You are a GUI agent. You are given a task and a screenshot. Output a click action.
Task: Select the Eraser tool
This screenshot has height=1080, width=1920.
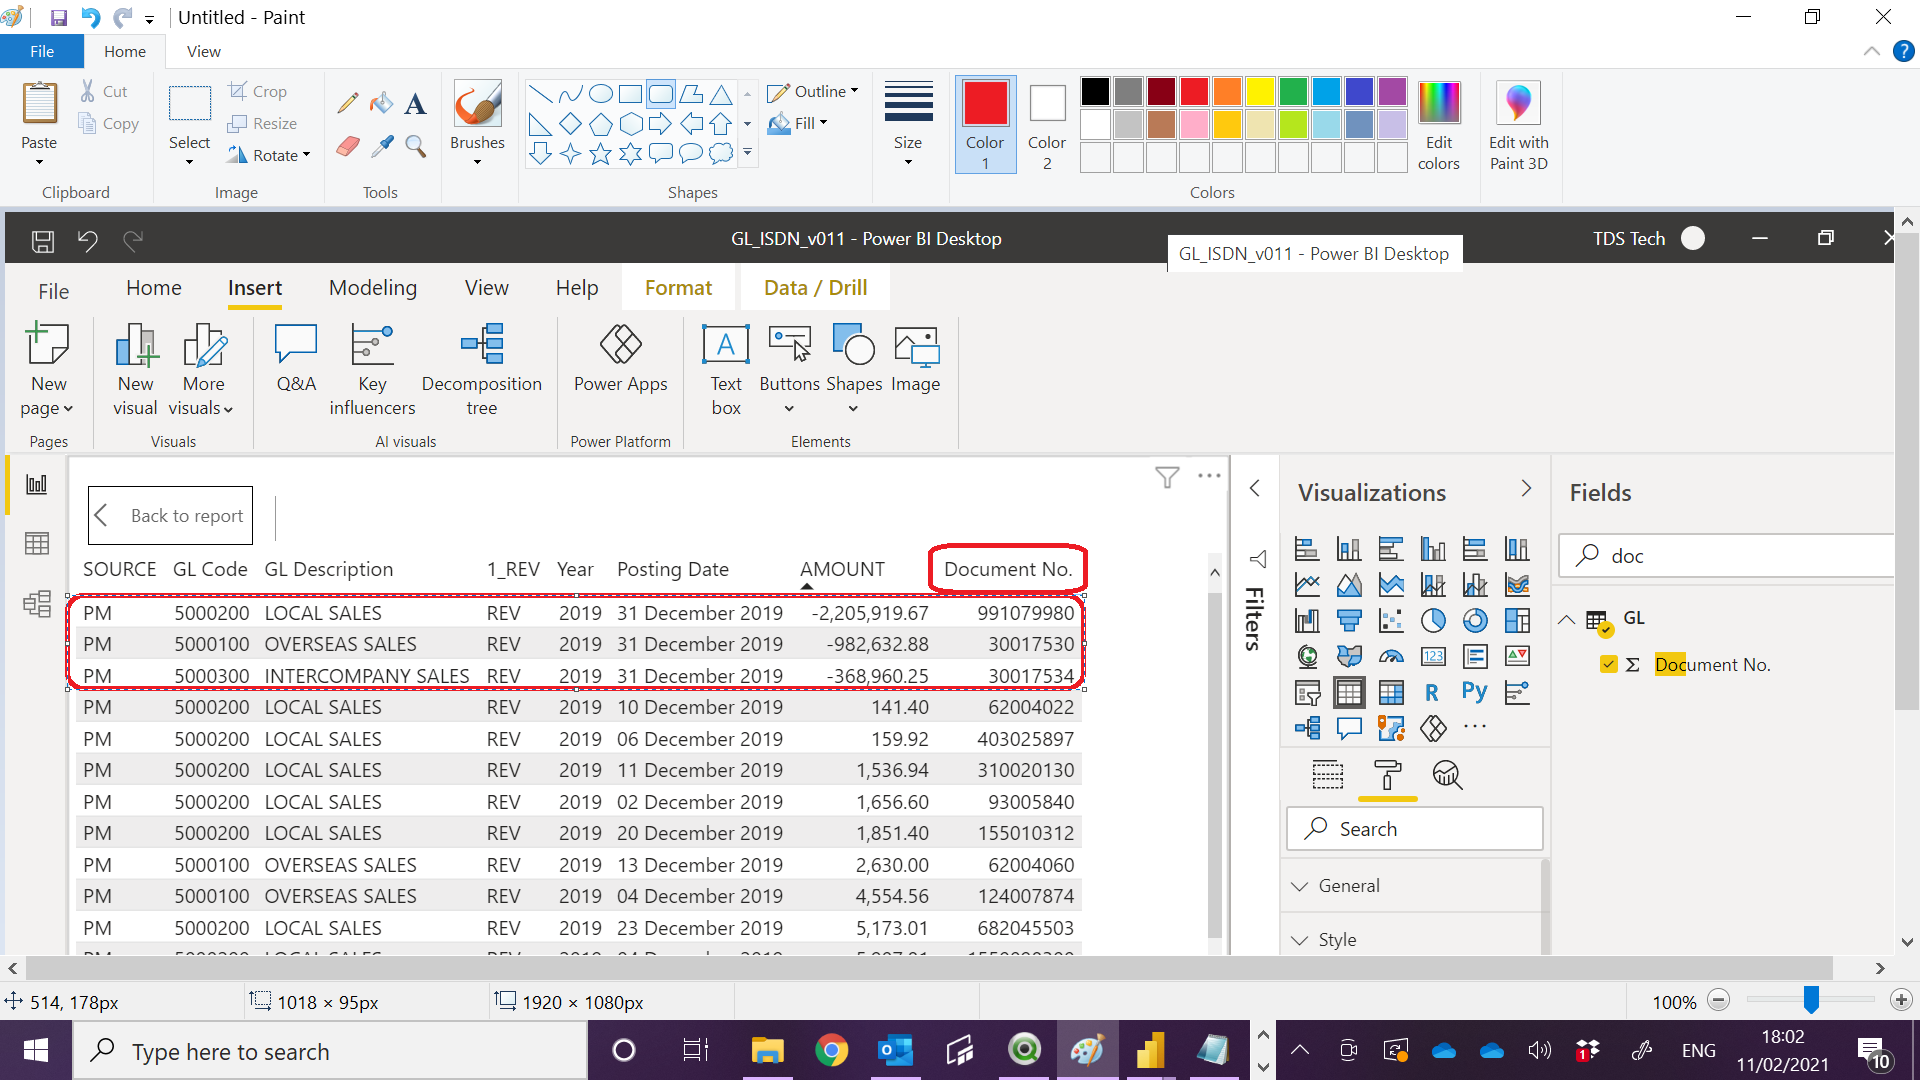click(348, 147)
